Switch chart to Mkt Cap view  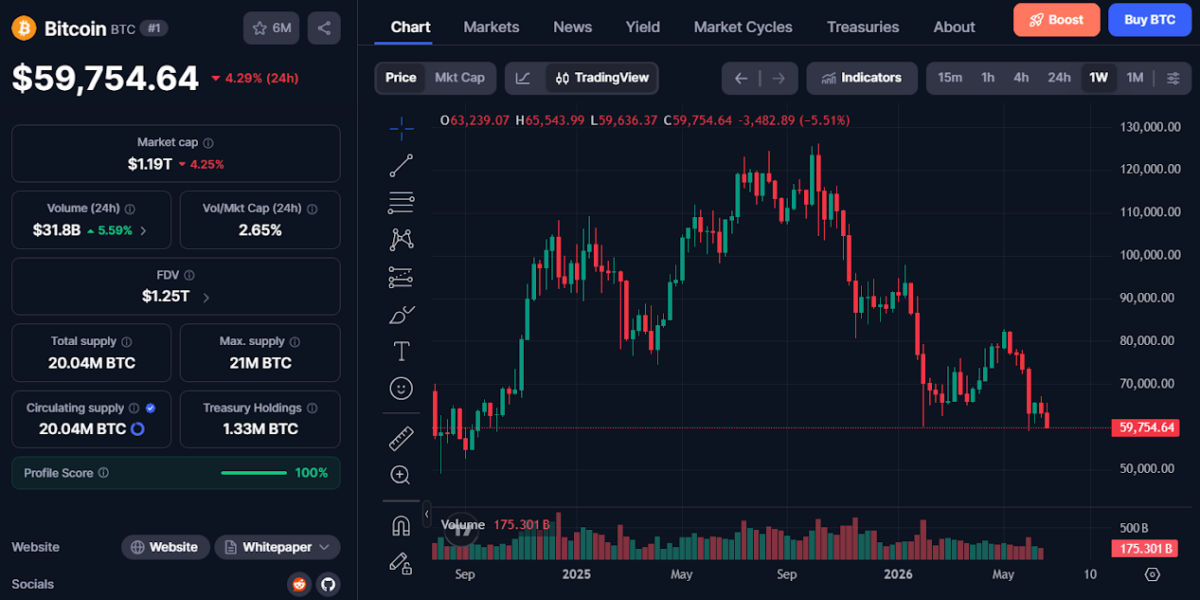(x=460, y=78)
